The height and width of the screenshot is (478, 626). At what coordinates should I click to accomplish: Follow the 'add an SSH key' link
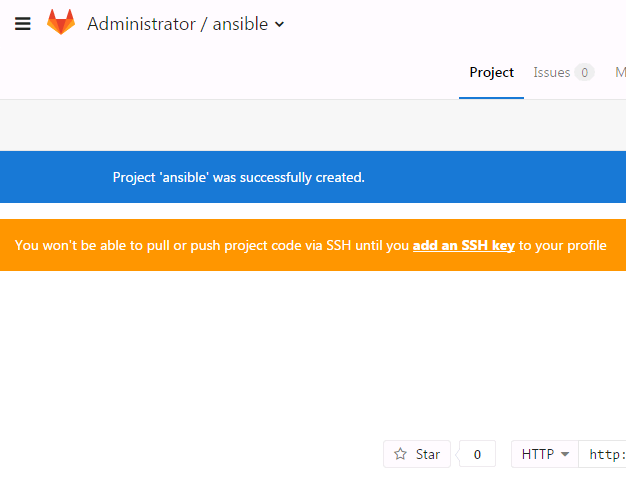pos(463,245)
